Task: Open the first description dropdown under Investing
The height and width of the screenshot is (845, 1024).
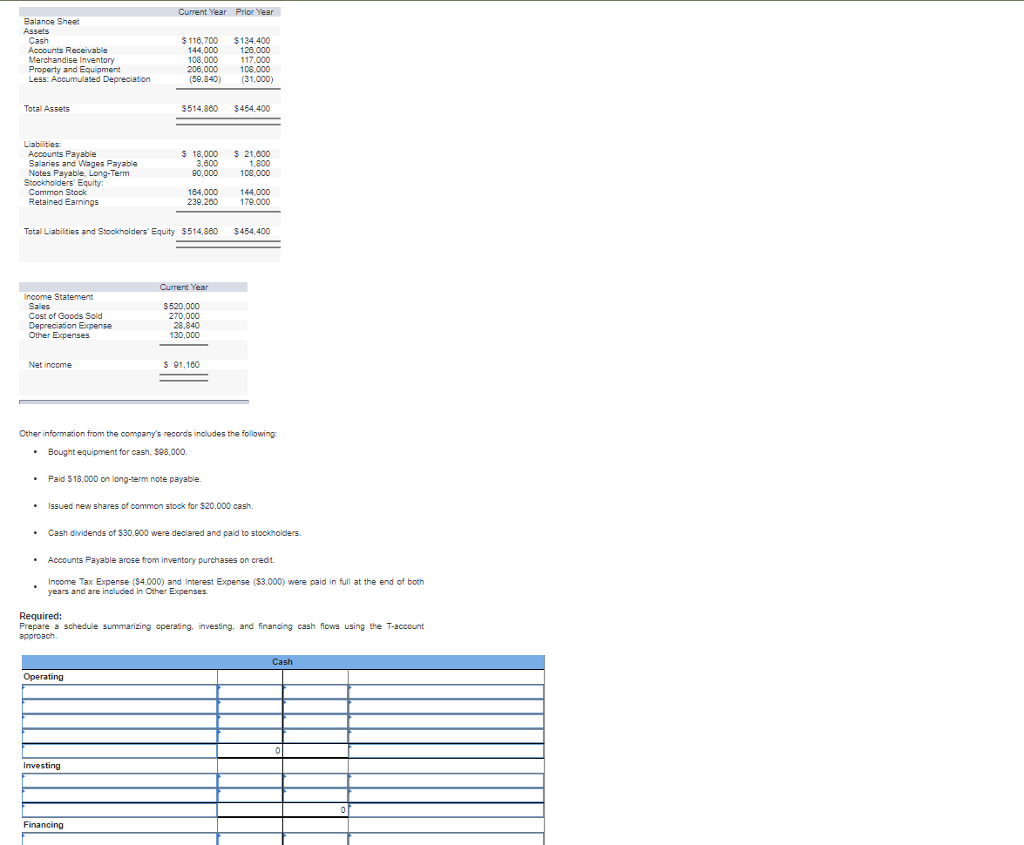Action: pos(120,780)
